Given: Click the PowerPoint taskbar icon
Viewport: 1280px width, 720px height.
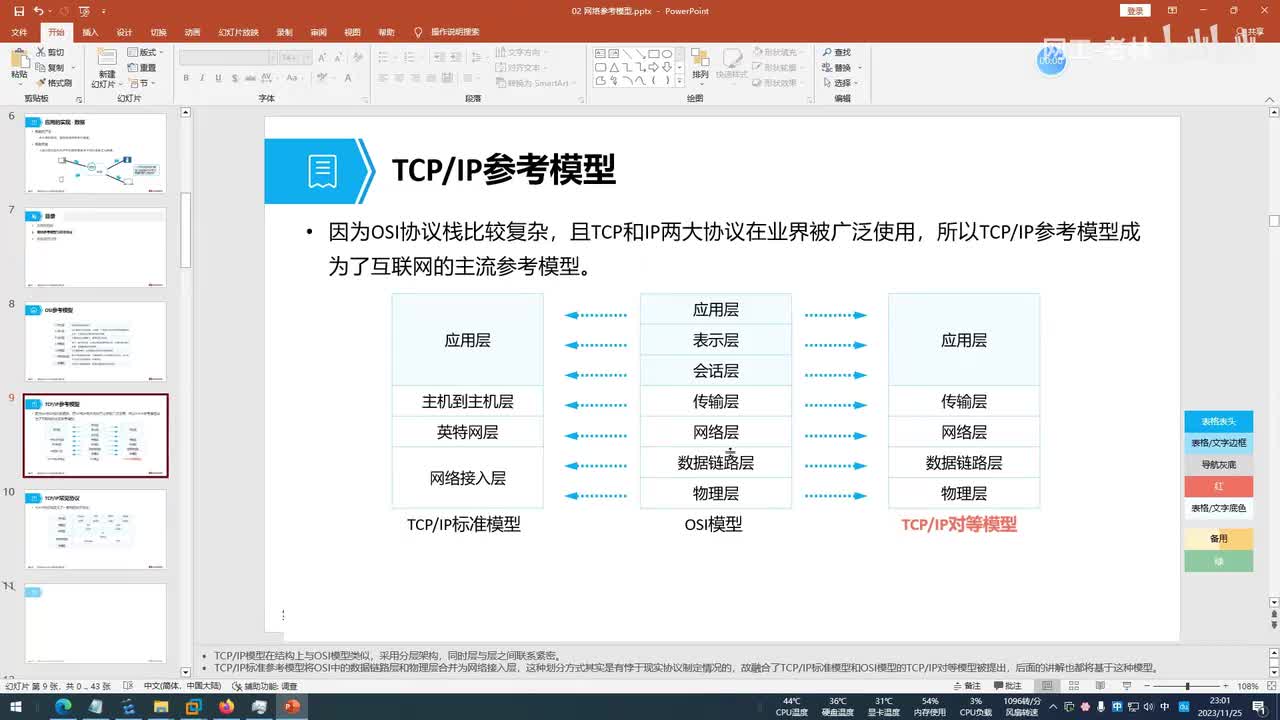Looking at the screenshot, I should click(292, 706).
